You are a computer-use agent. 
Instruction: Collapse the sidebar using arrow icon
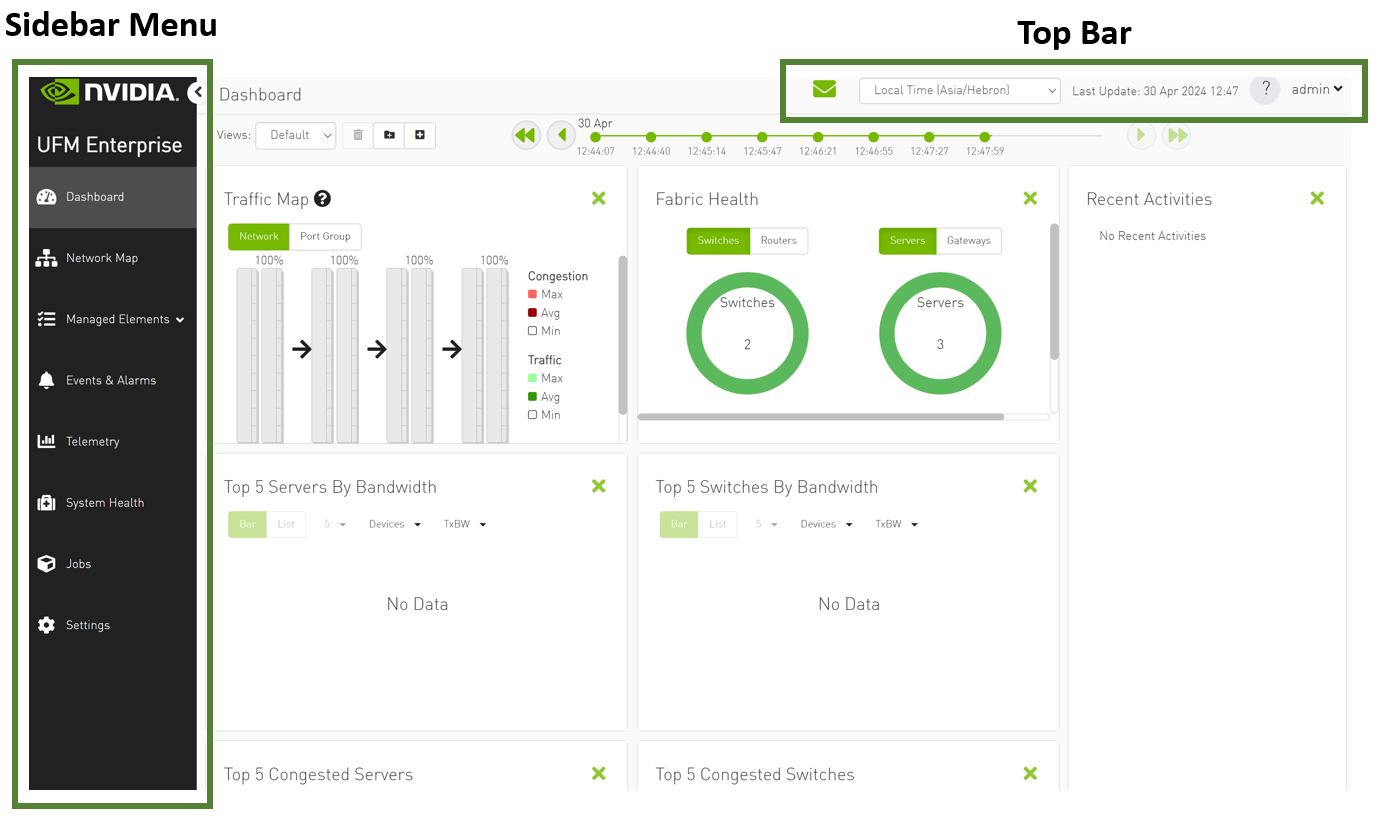[x=197, y=92]
